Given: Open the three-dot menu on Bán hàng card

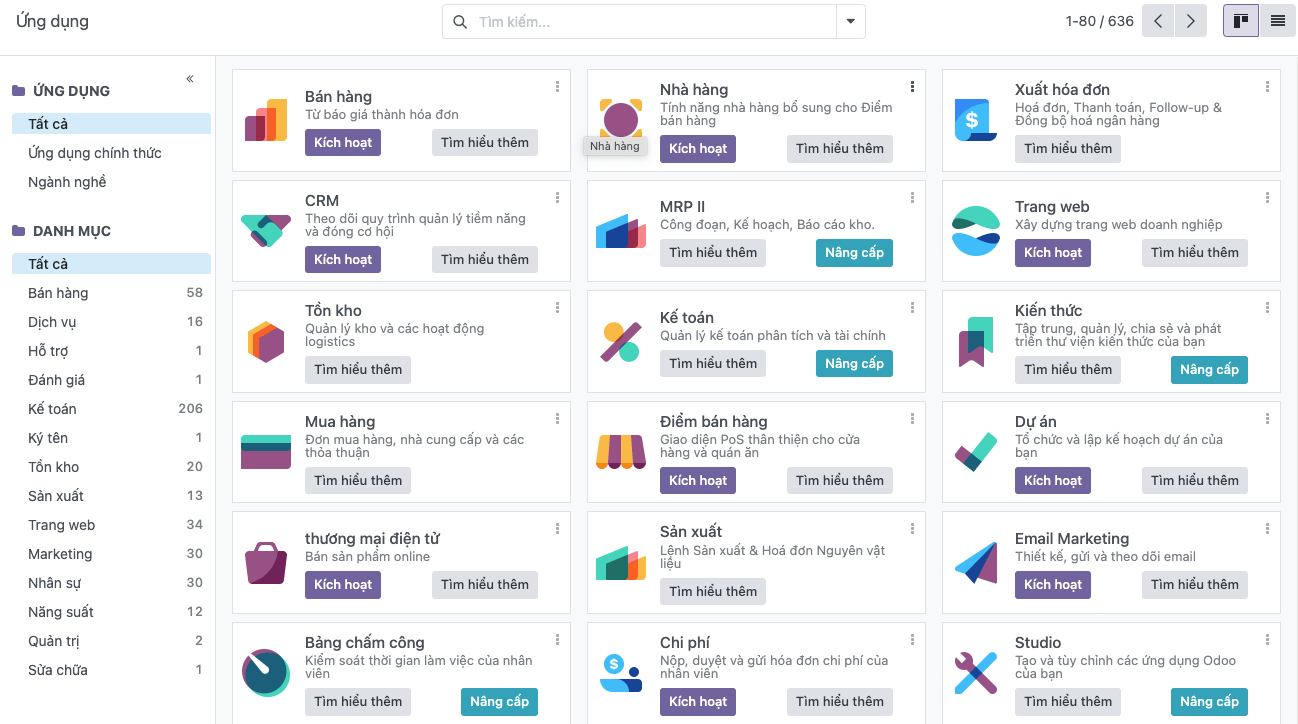Looking at the screenshot, I should 557,87.
